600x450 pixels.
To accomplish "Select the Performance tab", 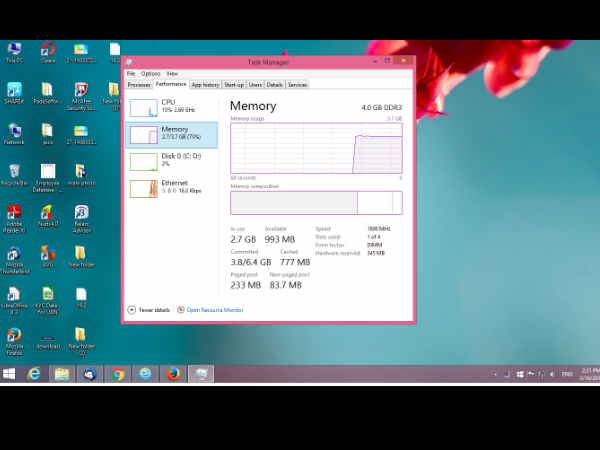I will pos(171,84).
